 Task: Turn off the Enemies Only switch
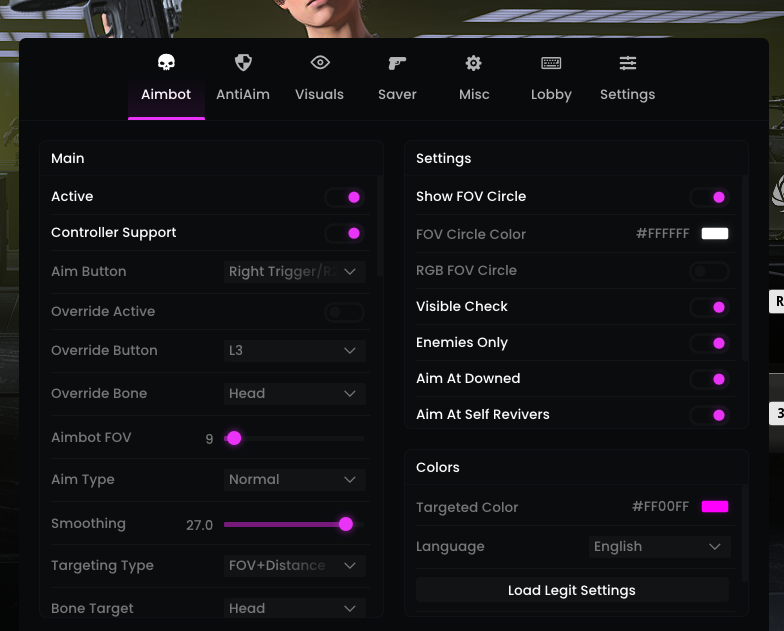click(x=710, y=343)
